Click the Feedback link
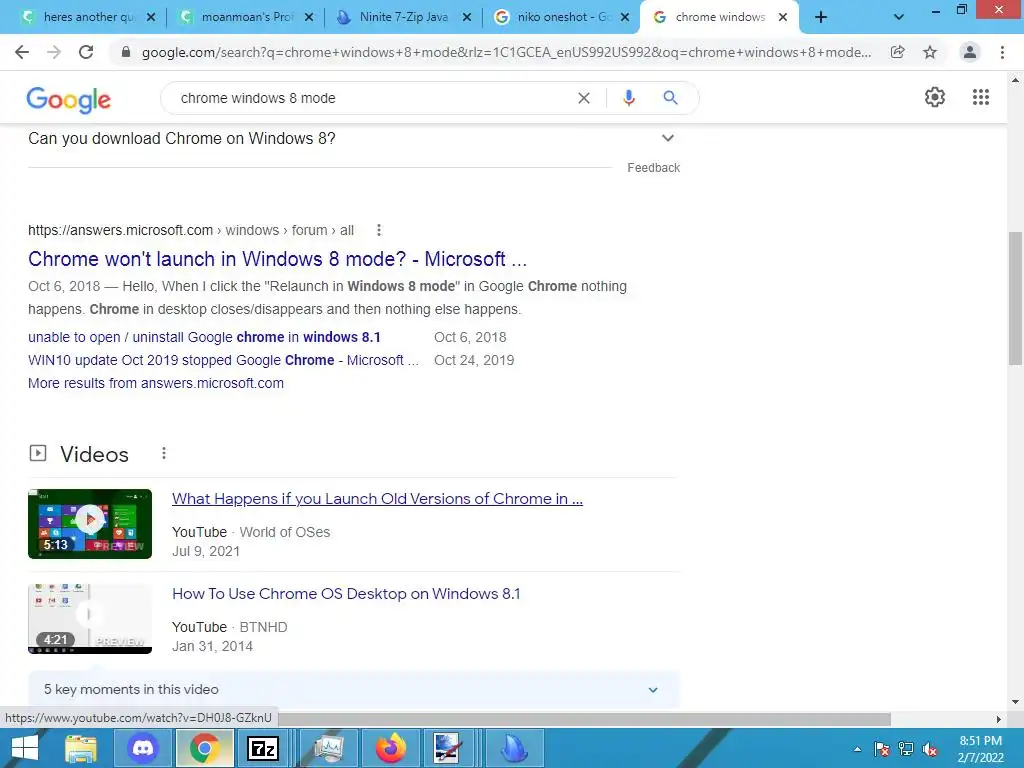This screenshot has width=1024, height=768. [x=653, y=168]
